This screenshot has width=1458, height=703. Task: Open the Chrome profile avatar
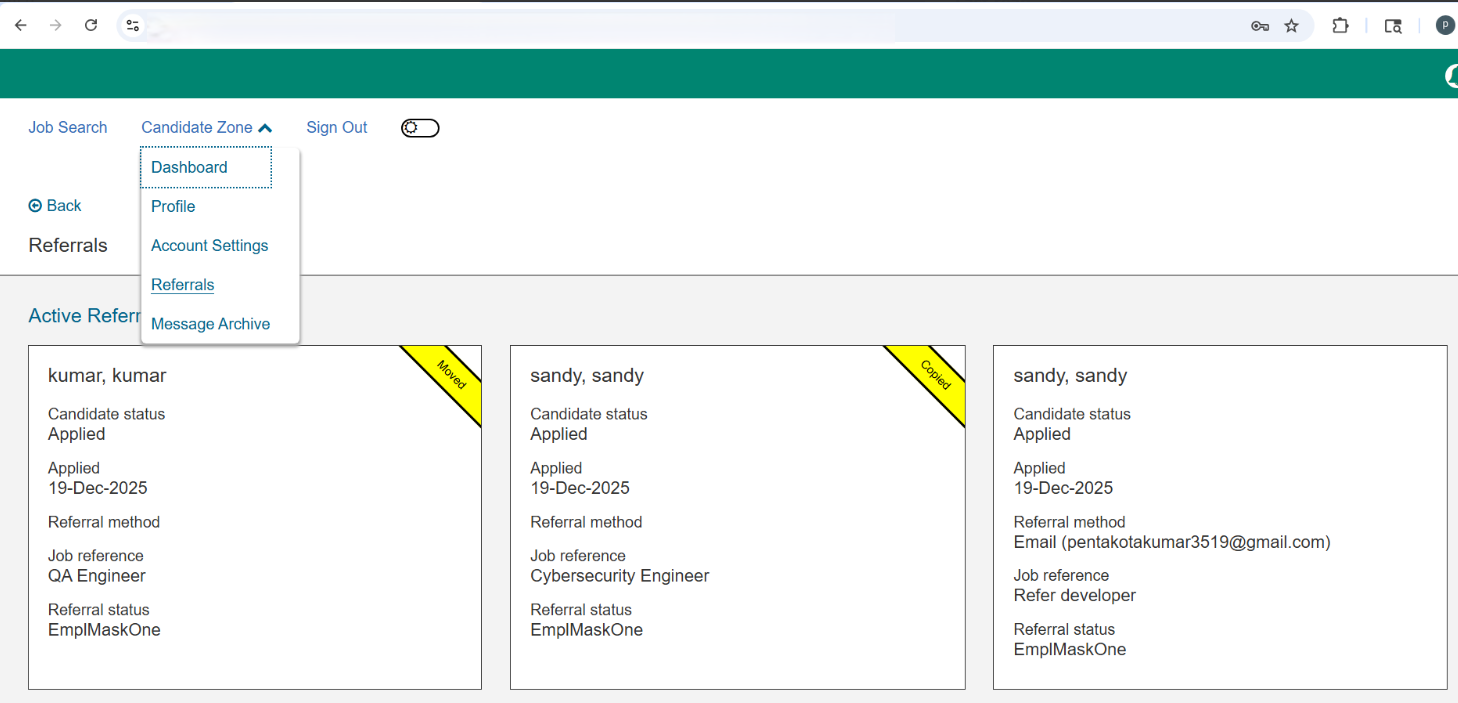[1445, 26]
